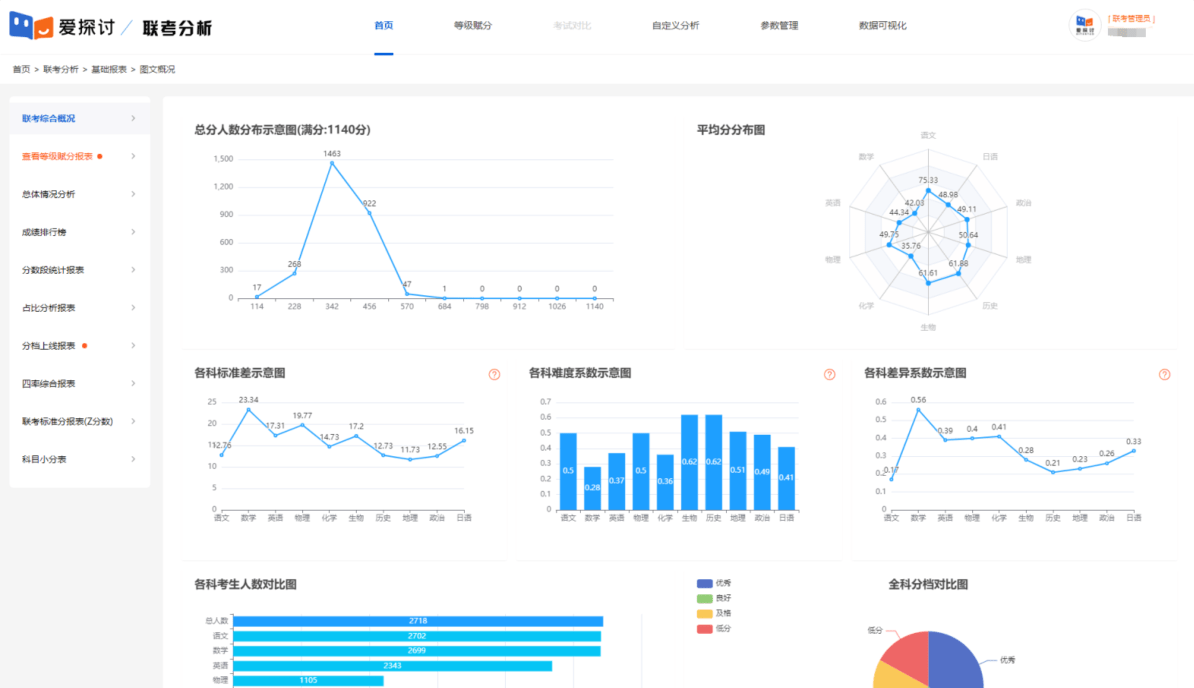Open help icon for 各科难度系数示意图
The width and height of the screenshot is (1194, 688).
coord(829,374)
